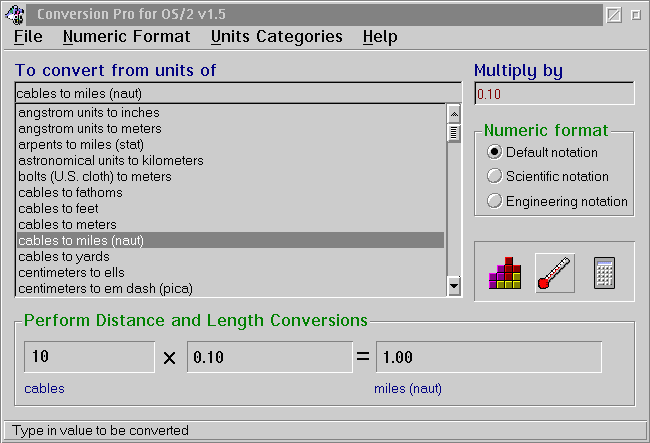Click the 'miles (naut)' result unit label

408,389
